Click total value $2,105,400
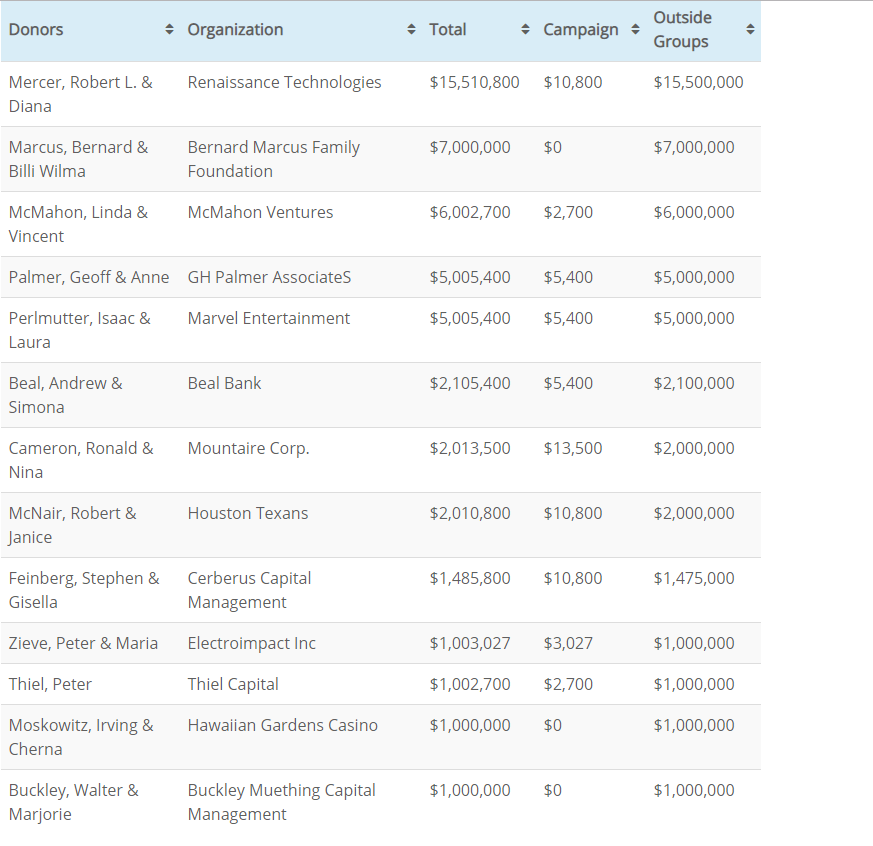 coord(470,383)
